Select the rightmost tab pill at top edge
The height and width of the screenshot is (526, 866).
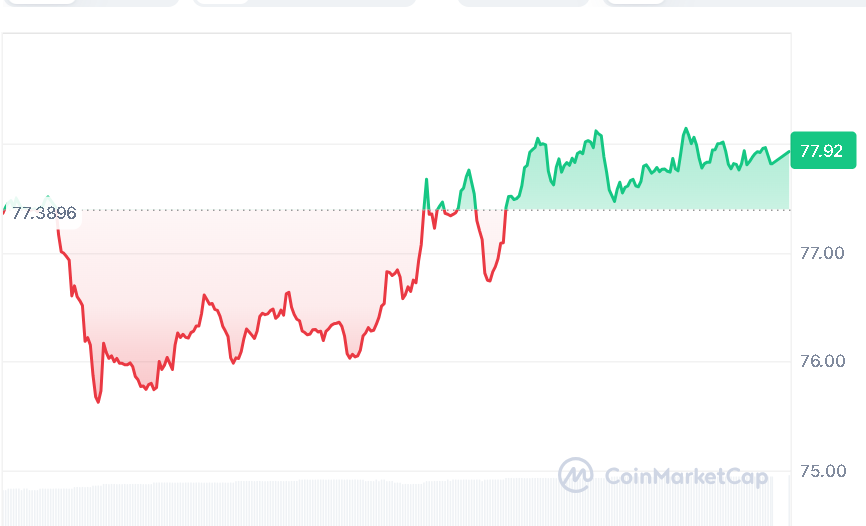735,3
